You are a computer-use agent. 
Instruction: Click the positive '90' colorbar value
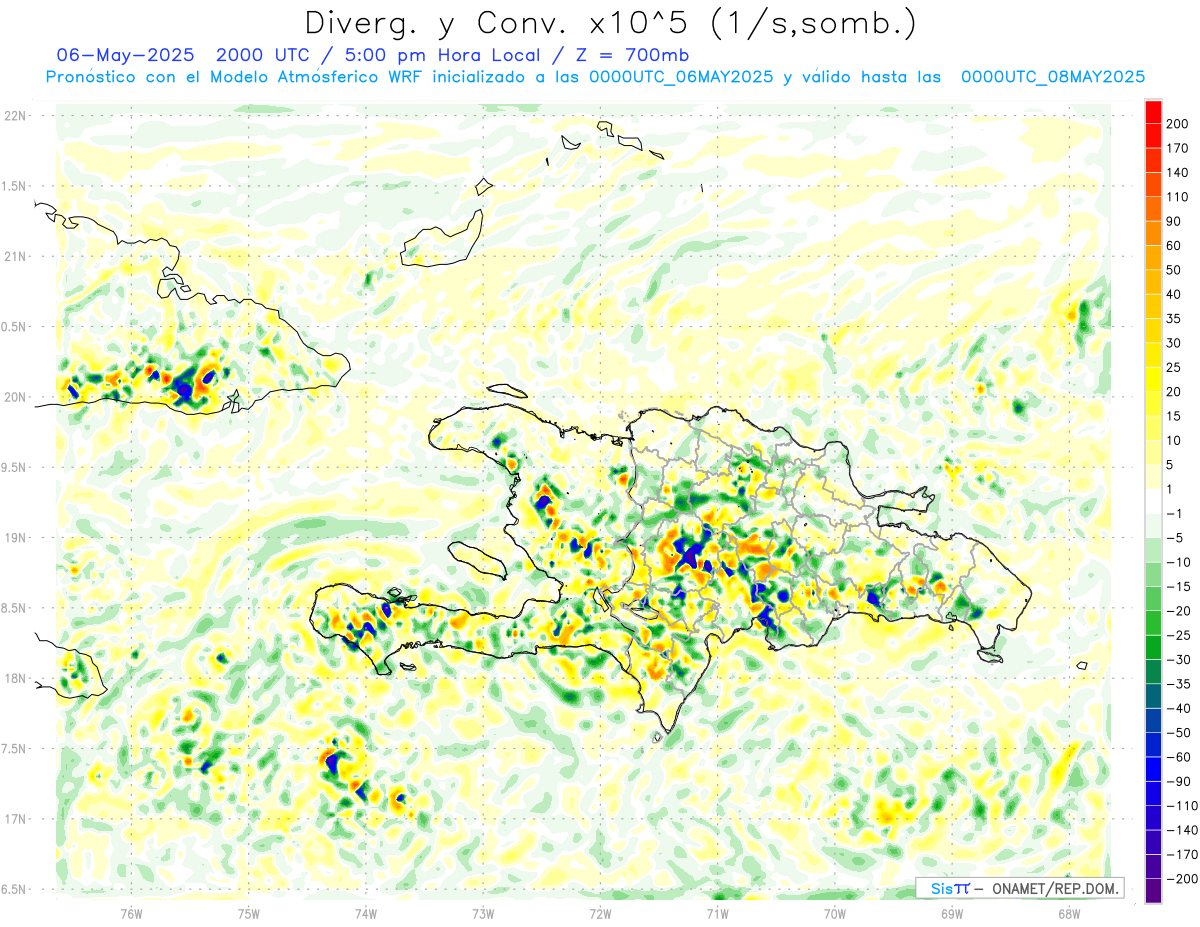click(x=1174, y=221)
